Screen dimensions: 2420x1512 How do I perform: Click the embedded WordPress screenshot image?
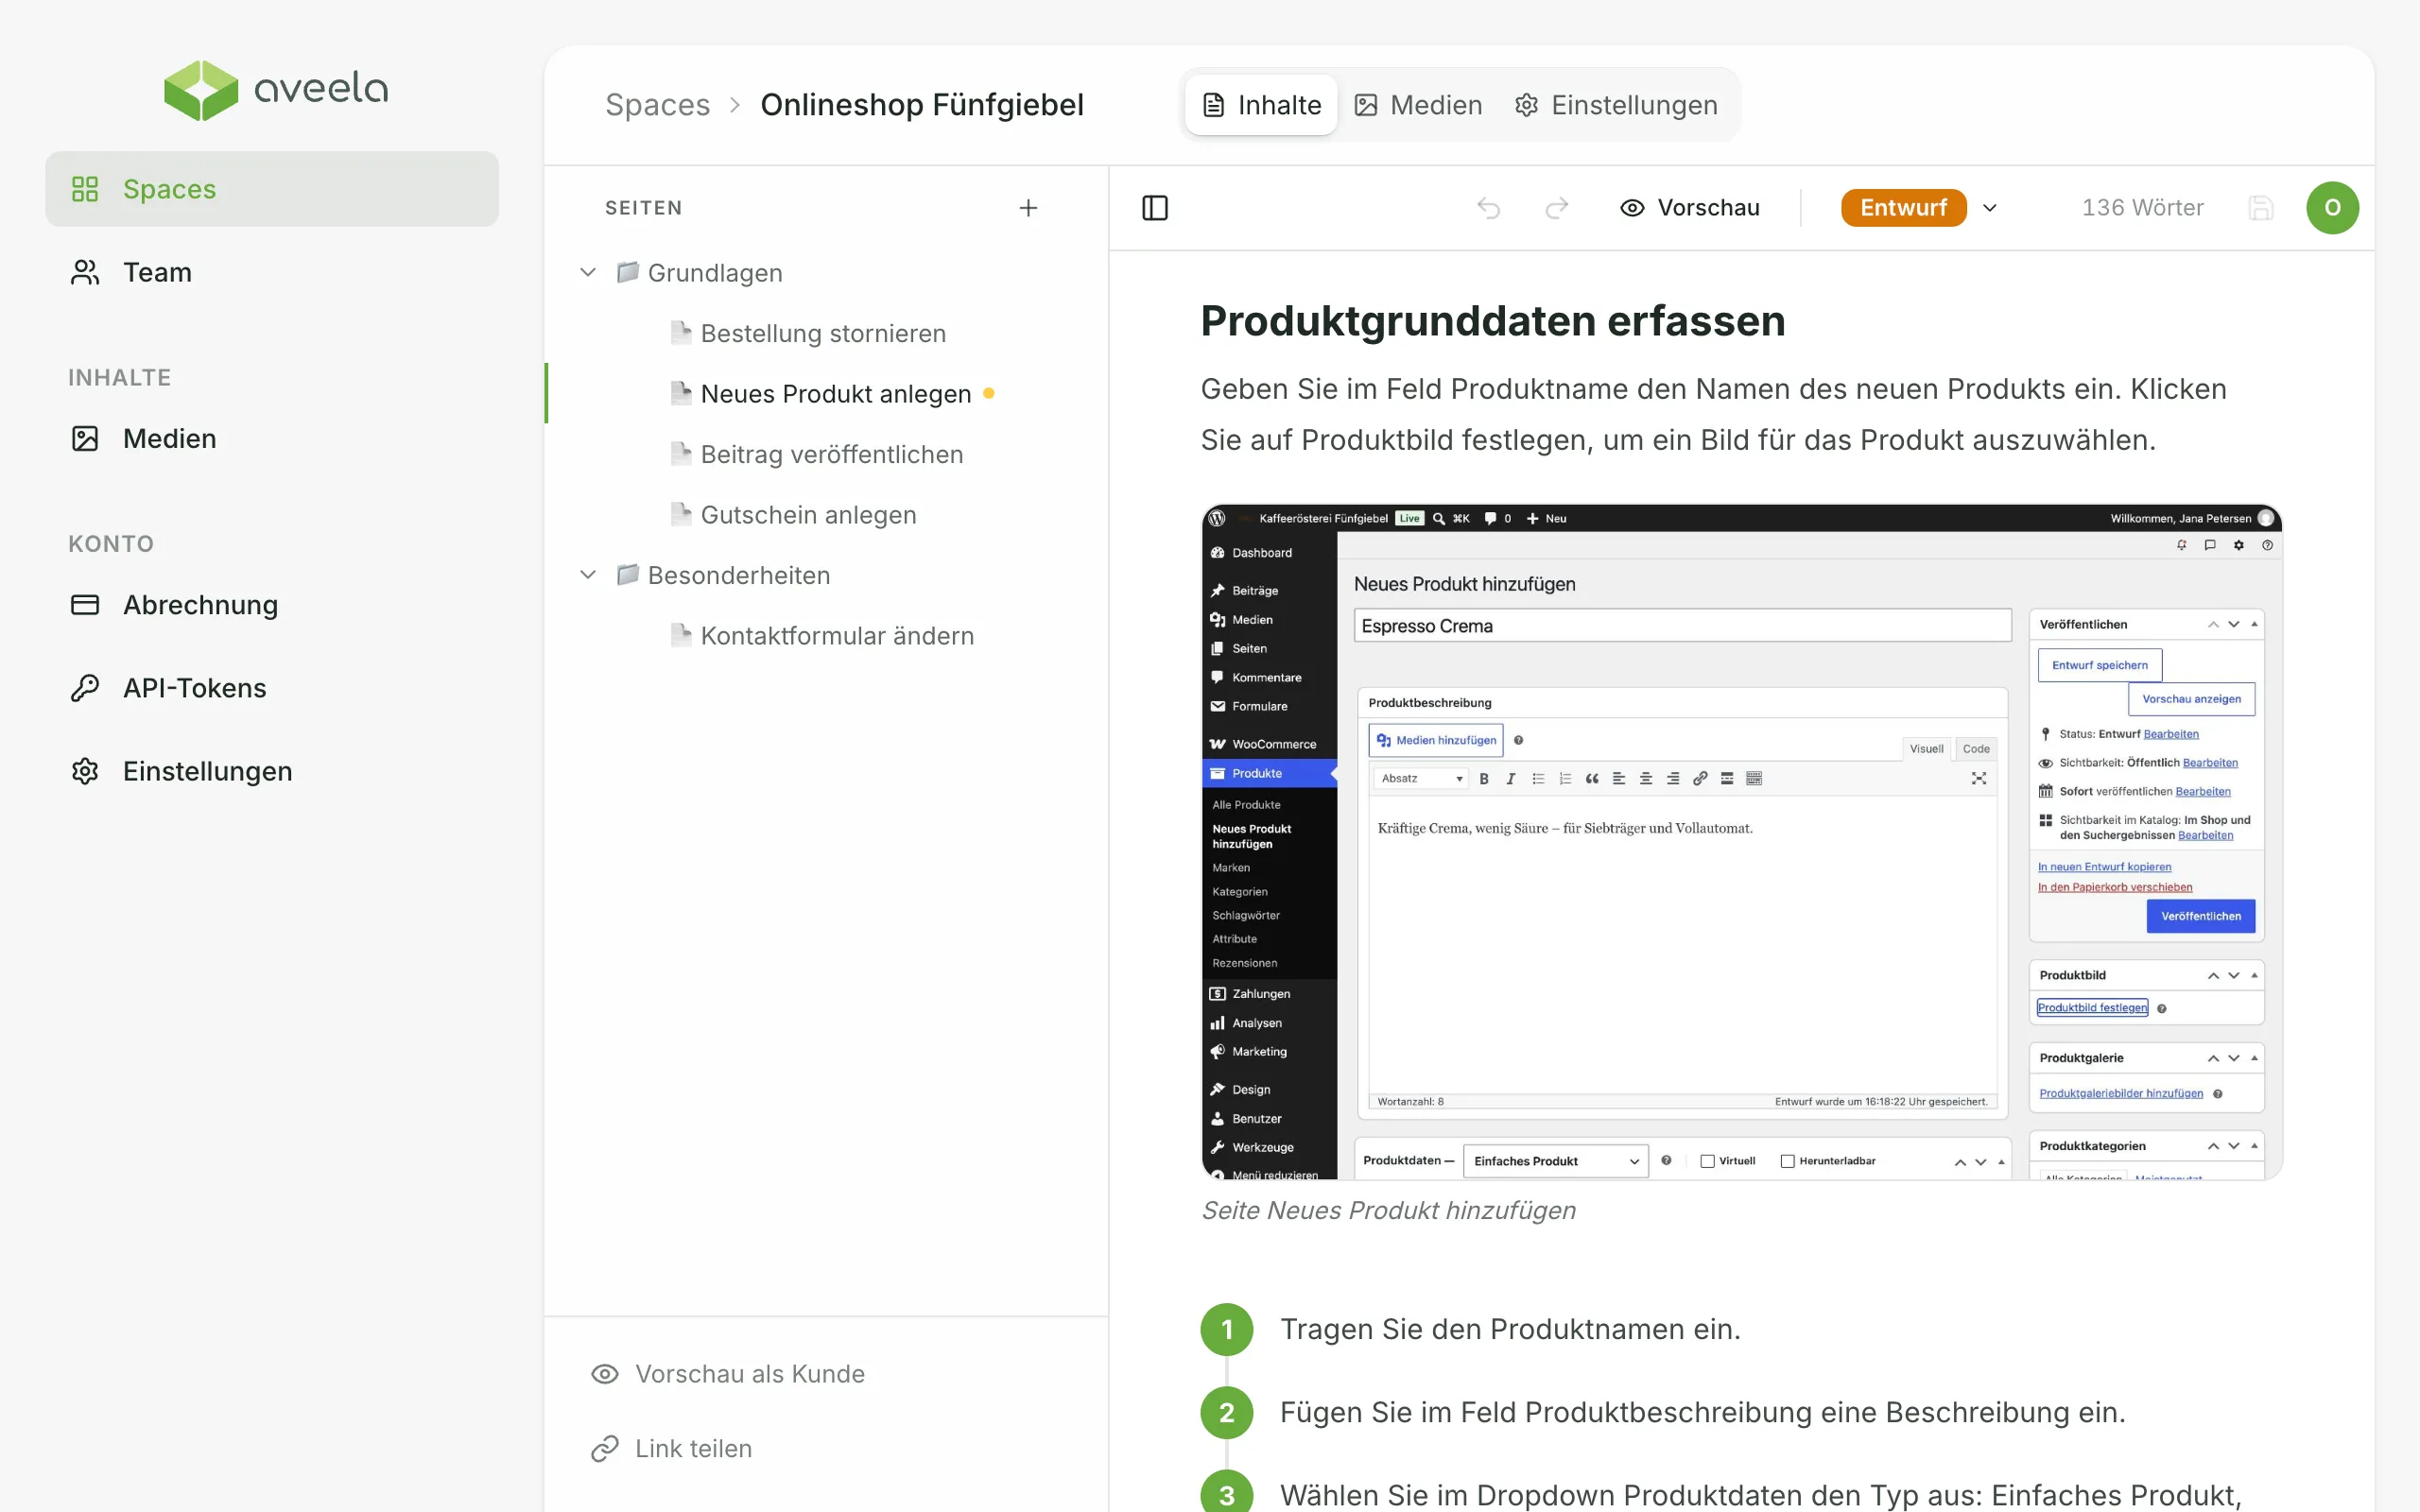(x=1742, y=842)
